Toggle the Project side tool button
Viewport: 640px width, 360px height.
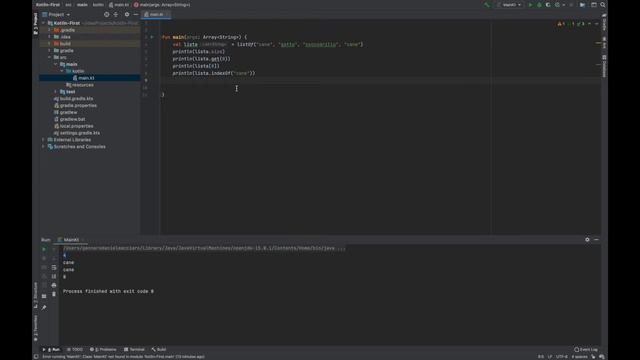click(36, 23)
